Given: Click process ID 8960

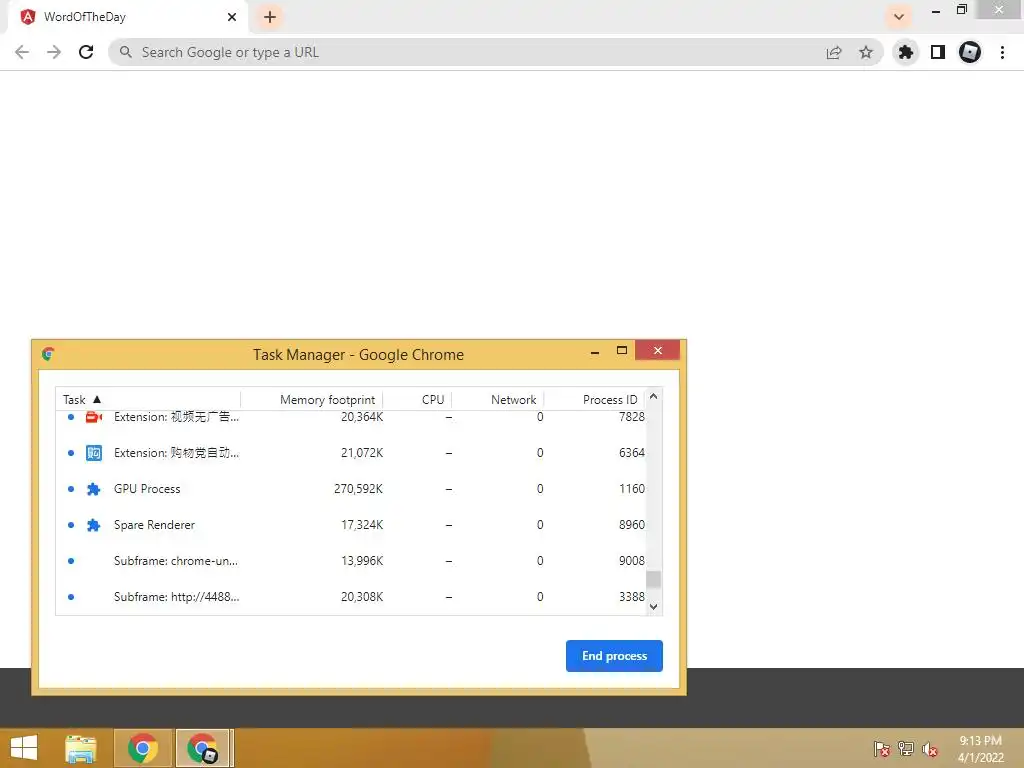Looking at the screenshot, I should coord(632,525).
